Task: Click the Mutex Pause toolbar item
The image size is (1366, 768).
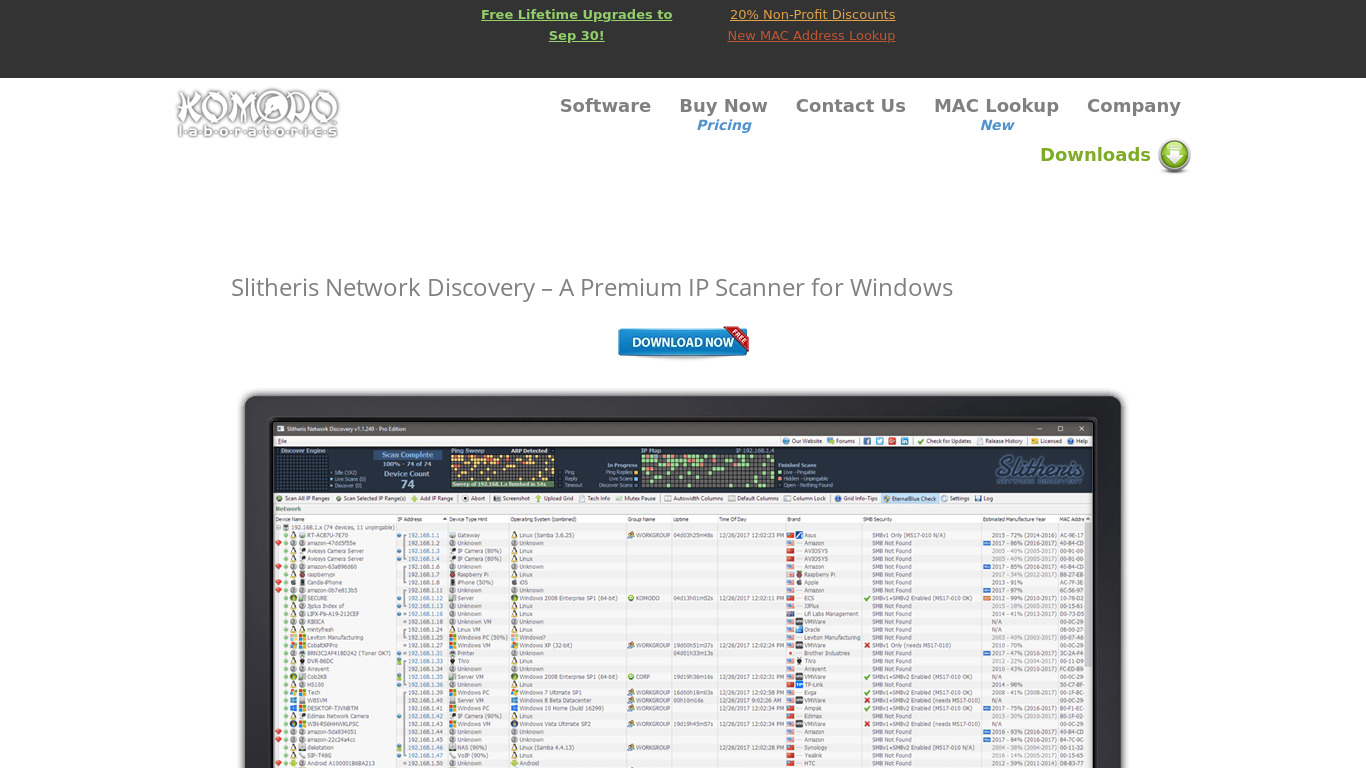Action: click(x=636, y=498)
